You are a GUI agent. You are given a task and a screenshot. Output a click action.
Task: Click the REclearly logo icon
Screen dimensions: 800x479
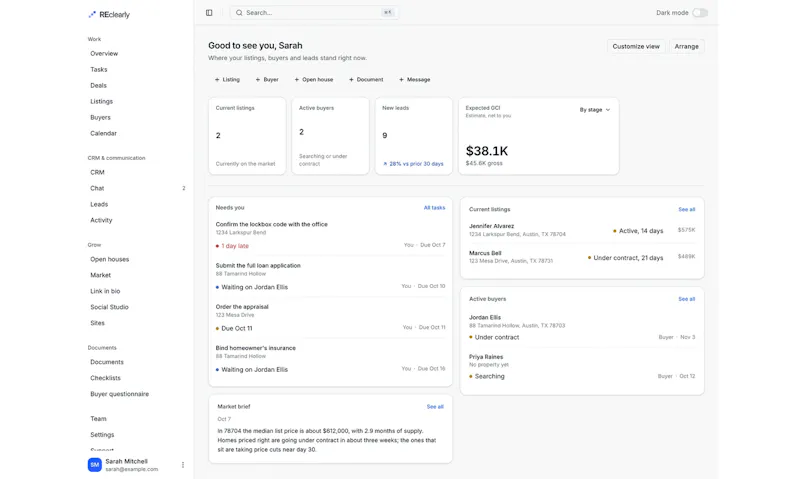[x=92, y=15]
